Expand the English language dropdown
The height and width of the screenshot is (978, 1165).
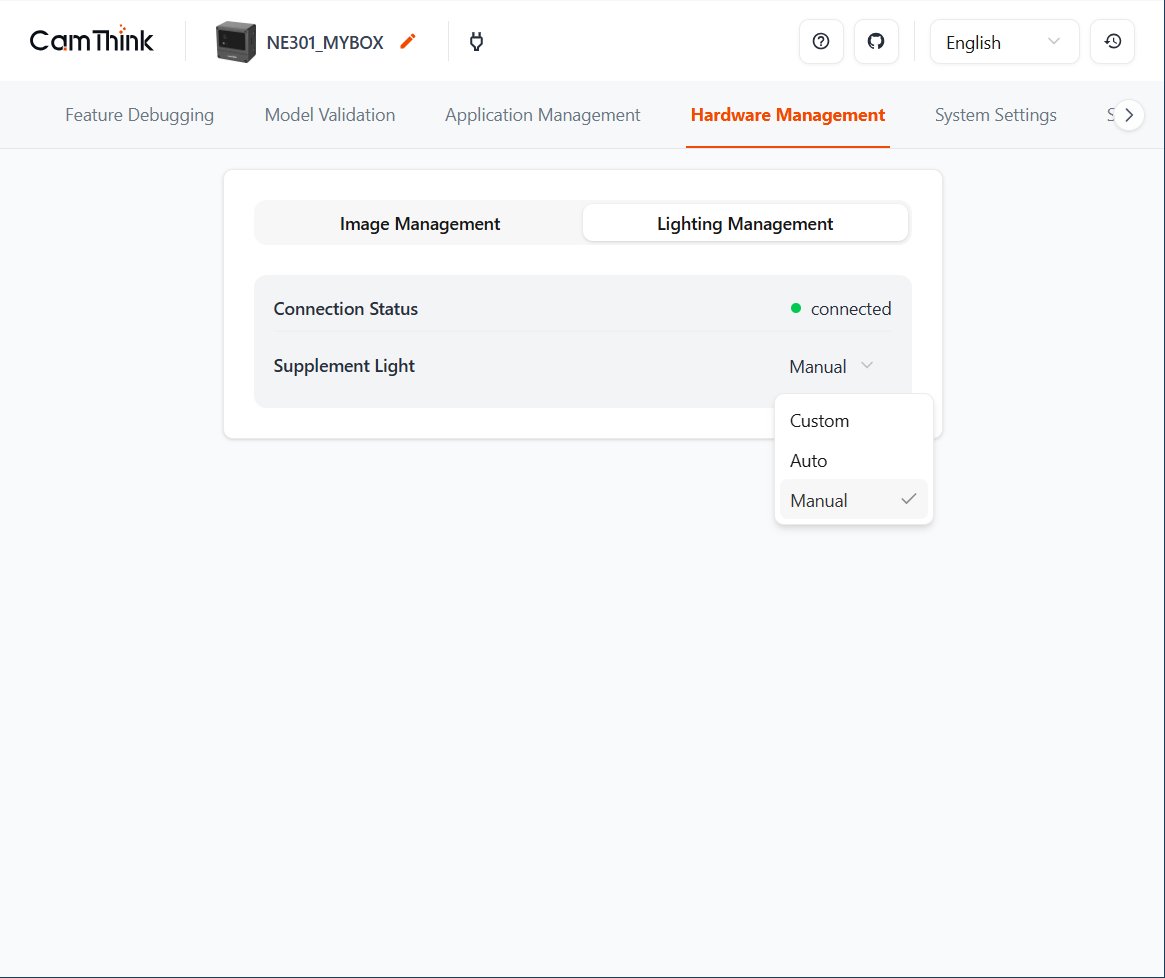[x=1004, y=42]
